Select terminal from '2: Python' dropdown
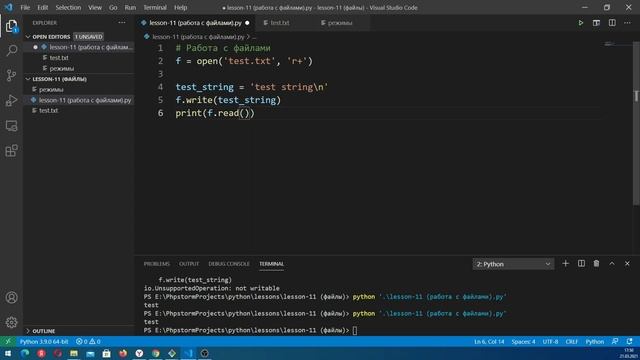The height and width of the screenshot is (360, 640). pyautogui.click(x=513, y=264)
